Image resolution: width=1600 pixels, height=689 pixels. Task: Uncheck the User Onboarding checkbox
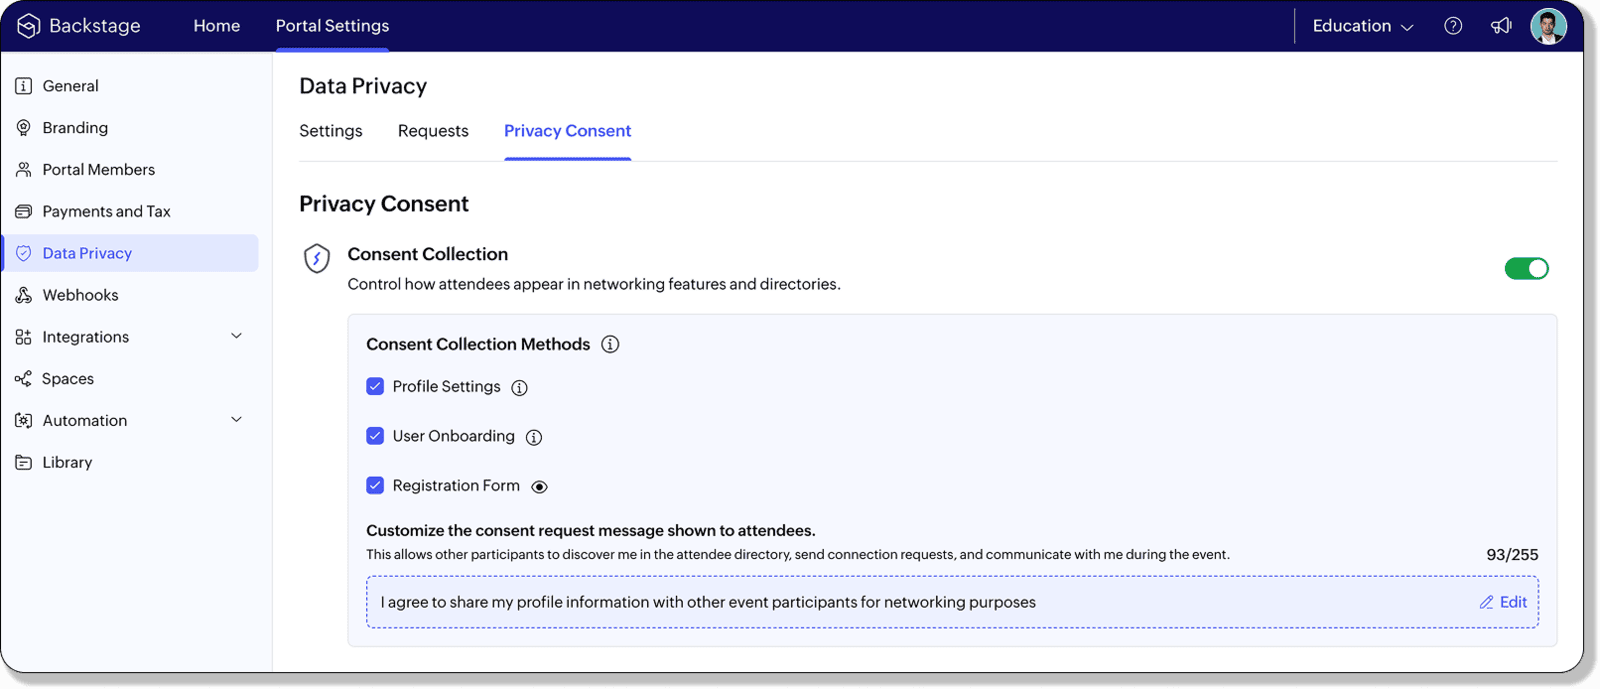(375, 436)
